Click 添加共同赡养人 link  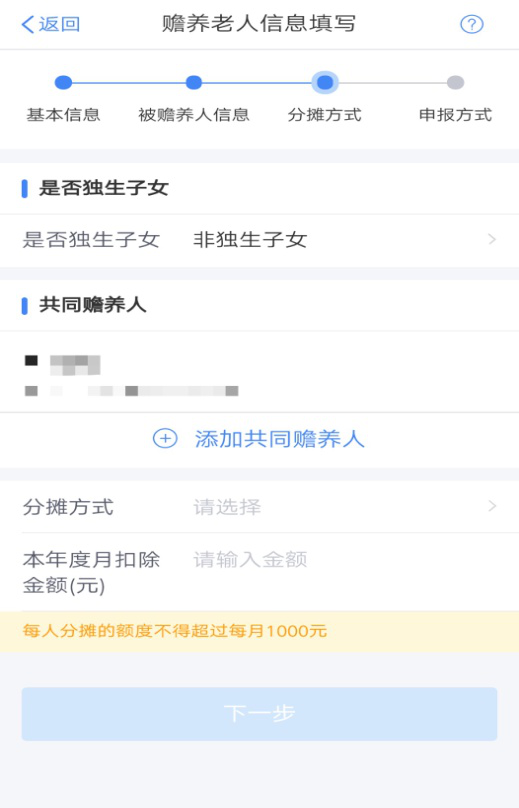pos(279,439)
